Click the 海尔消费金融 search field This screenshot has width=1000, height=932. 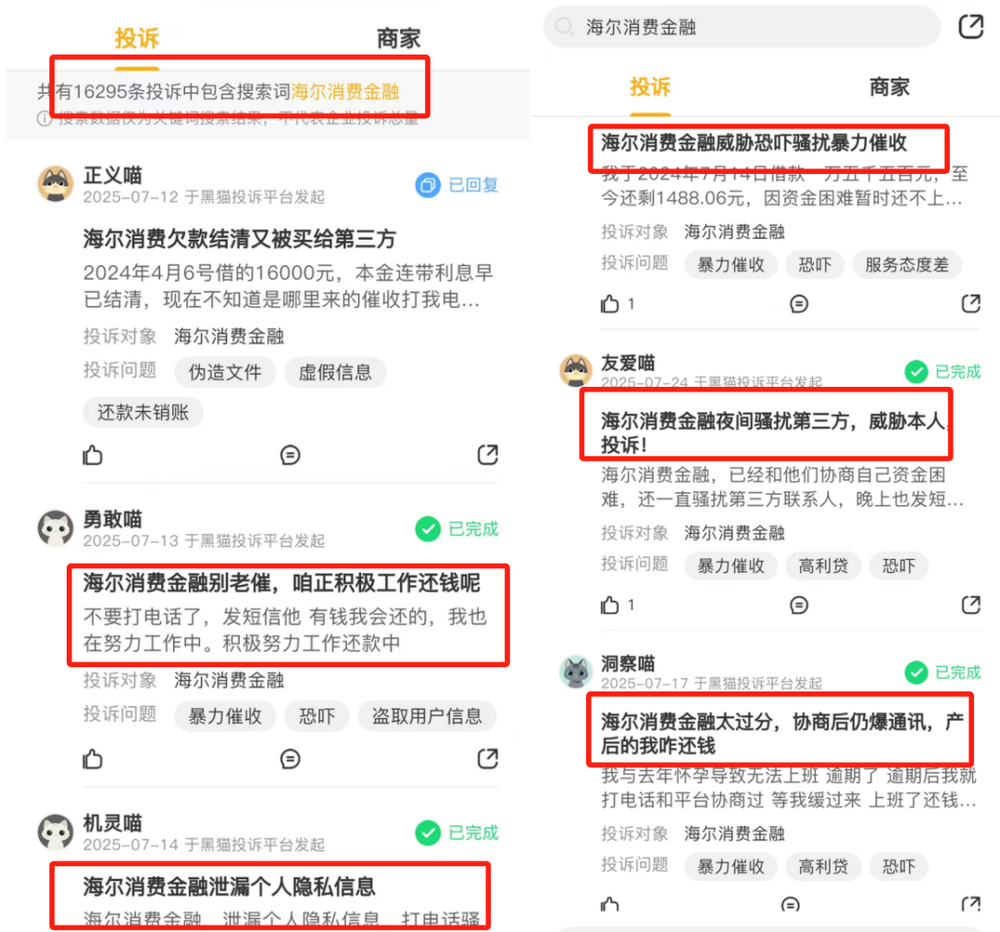pos(742,27)
